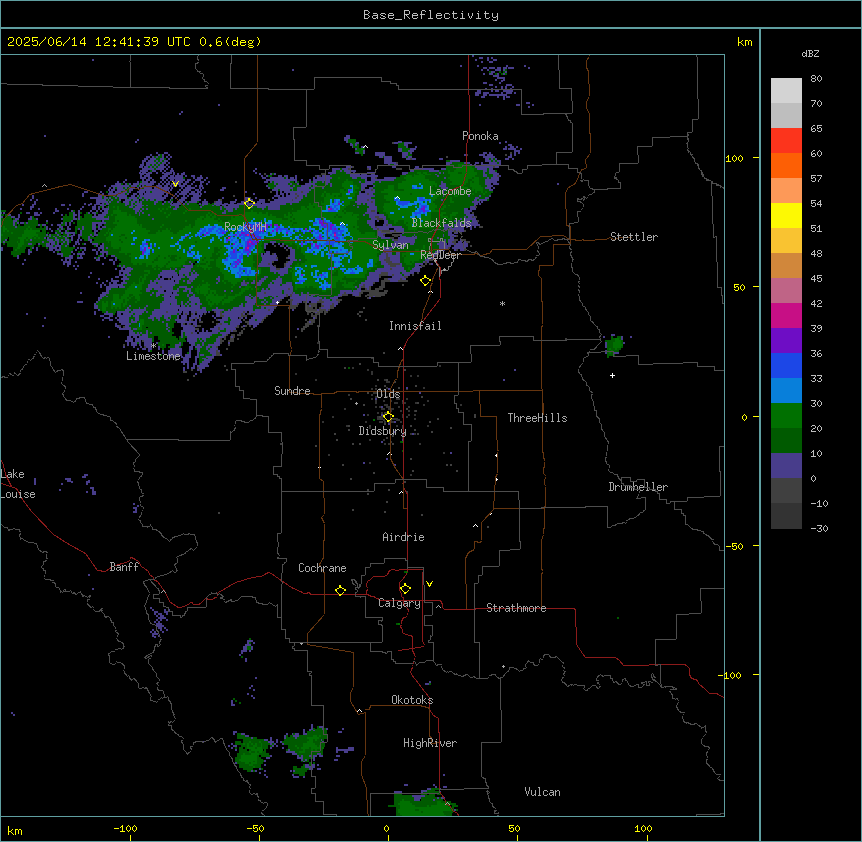Image resolution: width=862 pixels, height=842 pixels.
Task: Click the km unit label at top right
Action: 744,42
